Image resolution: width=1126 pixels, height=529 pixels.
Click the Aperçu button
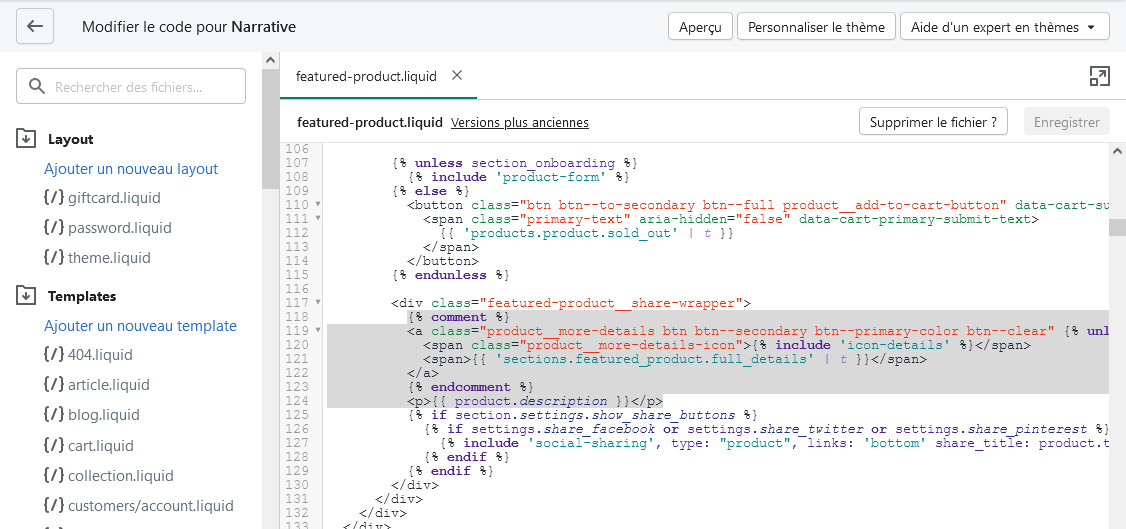[700, 27]
